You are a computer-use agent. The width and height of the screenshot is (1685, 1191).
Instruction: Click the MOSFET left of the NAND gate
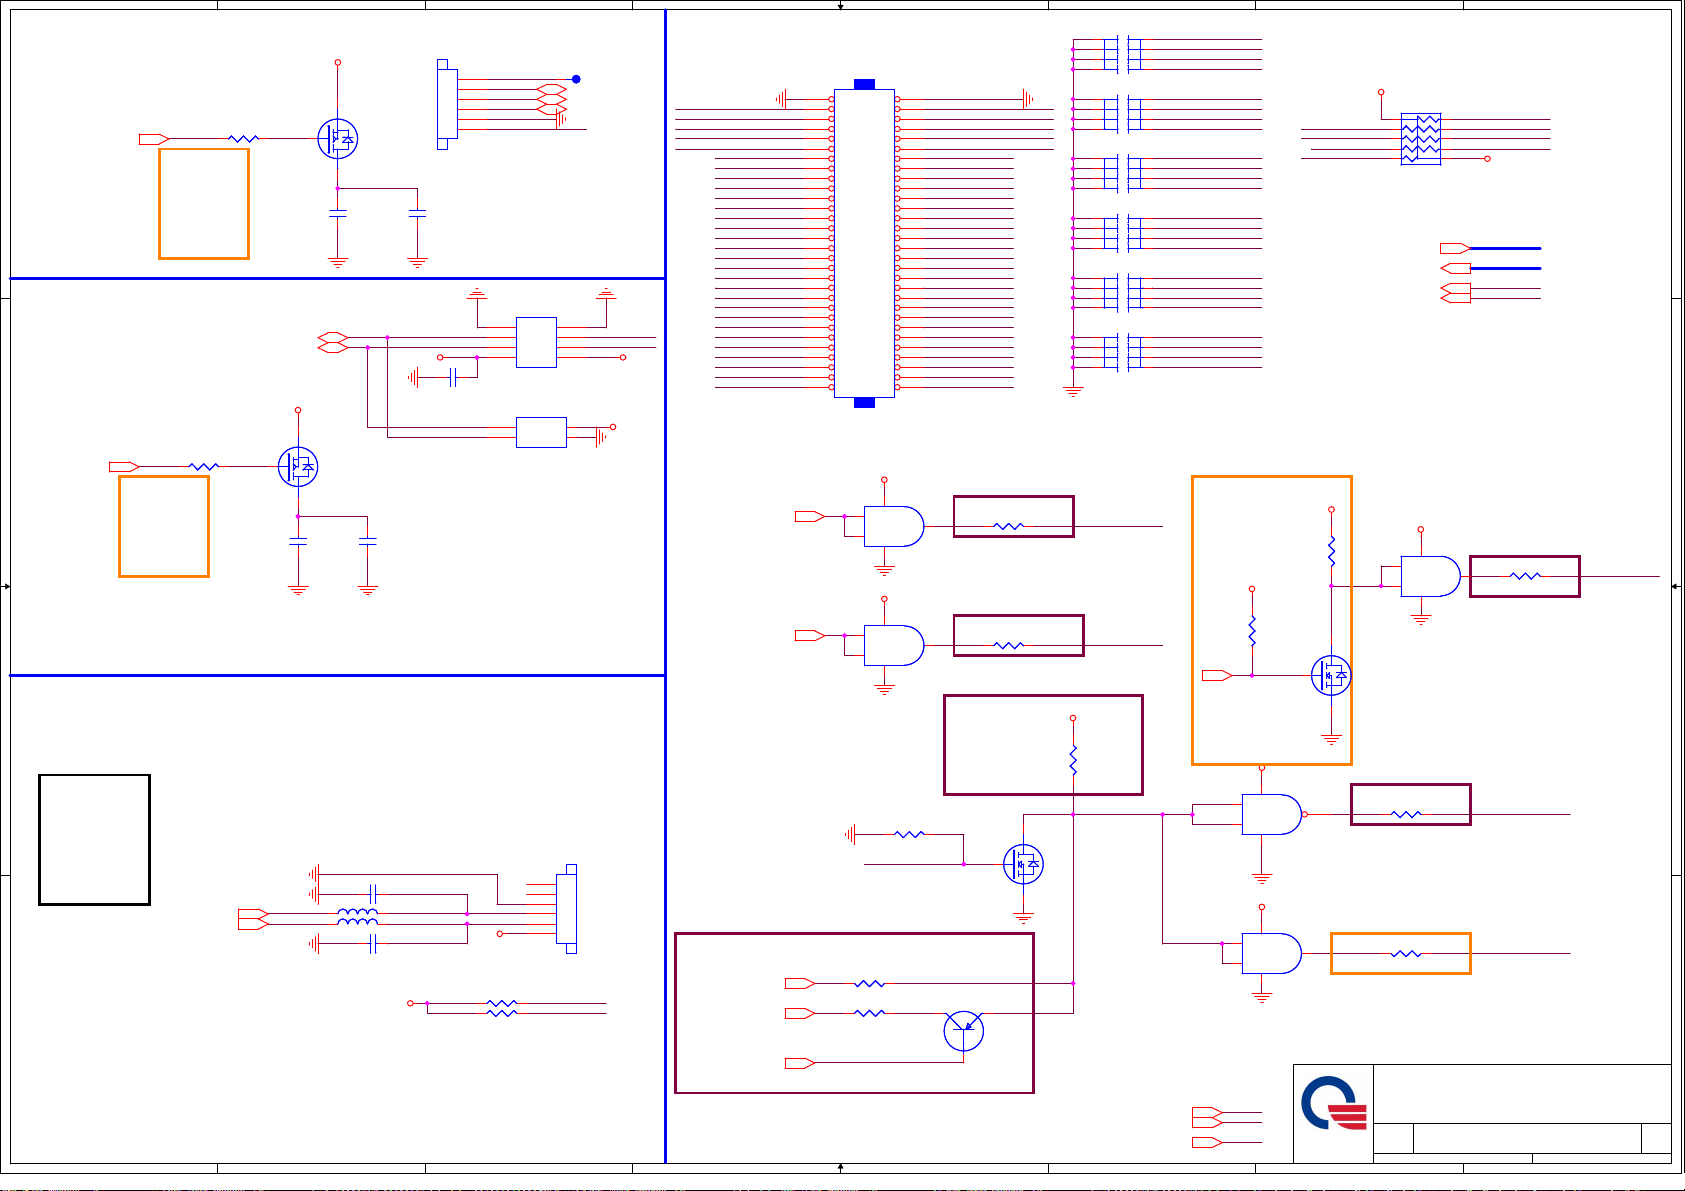(1023, 864)
